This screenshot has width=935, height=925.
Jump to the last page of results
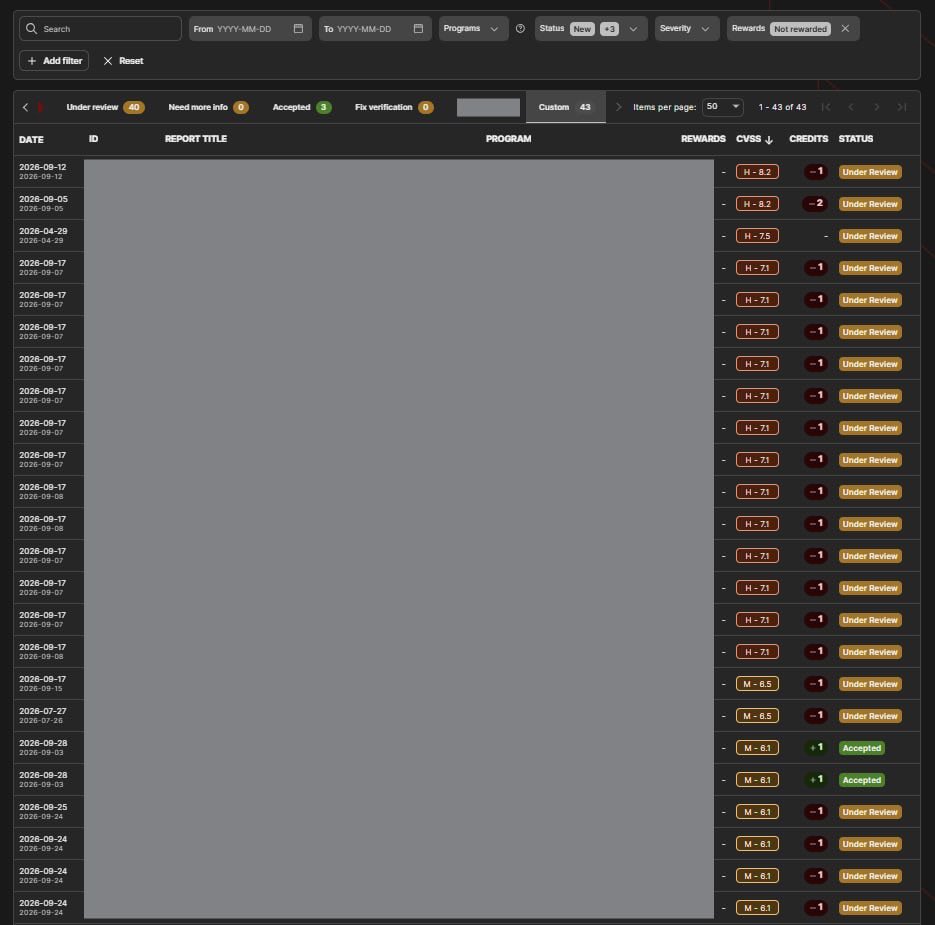click(x=902, y=107)
